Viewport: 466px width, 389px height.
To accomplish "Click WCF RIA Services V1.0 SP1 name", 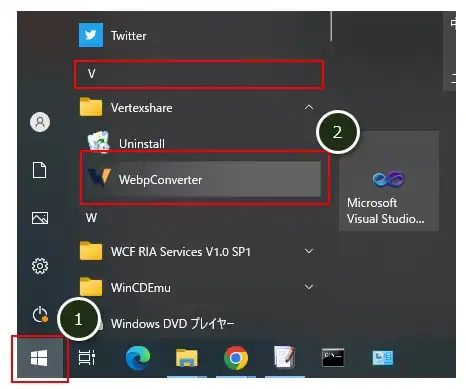I will [181, 252].
